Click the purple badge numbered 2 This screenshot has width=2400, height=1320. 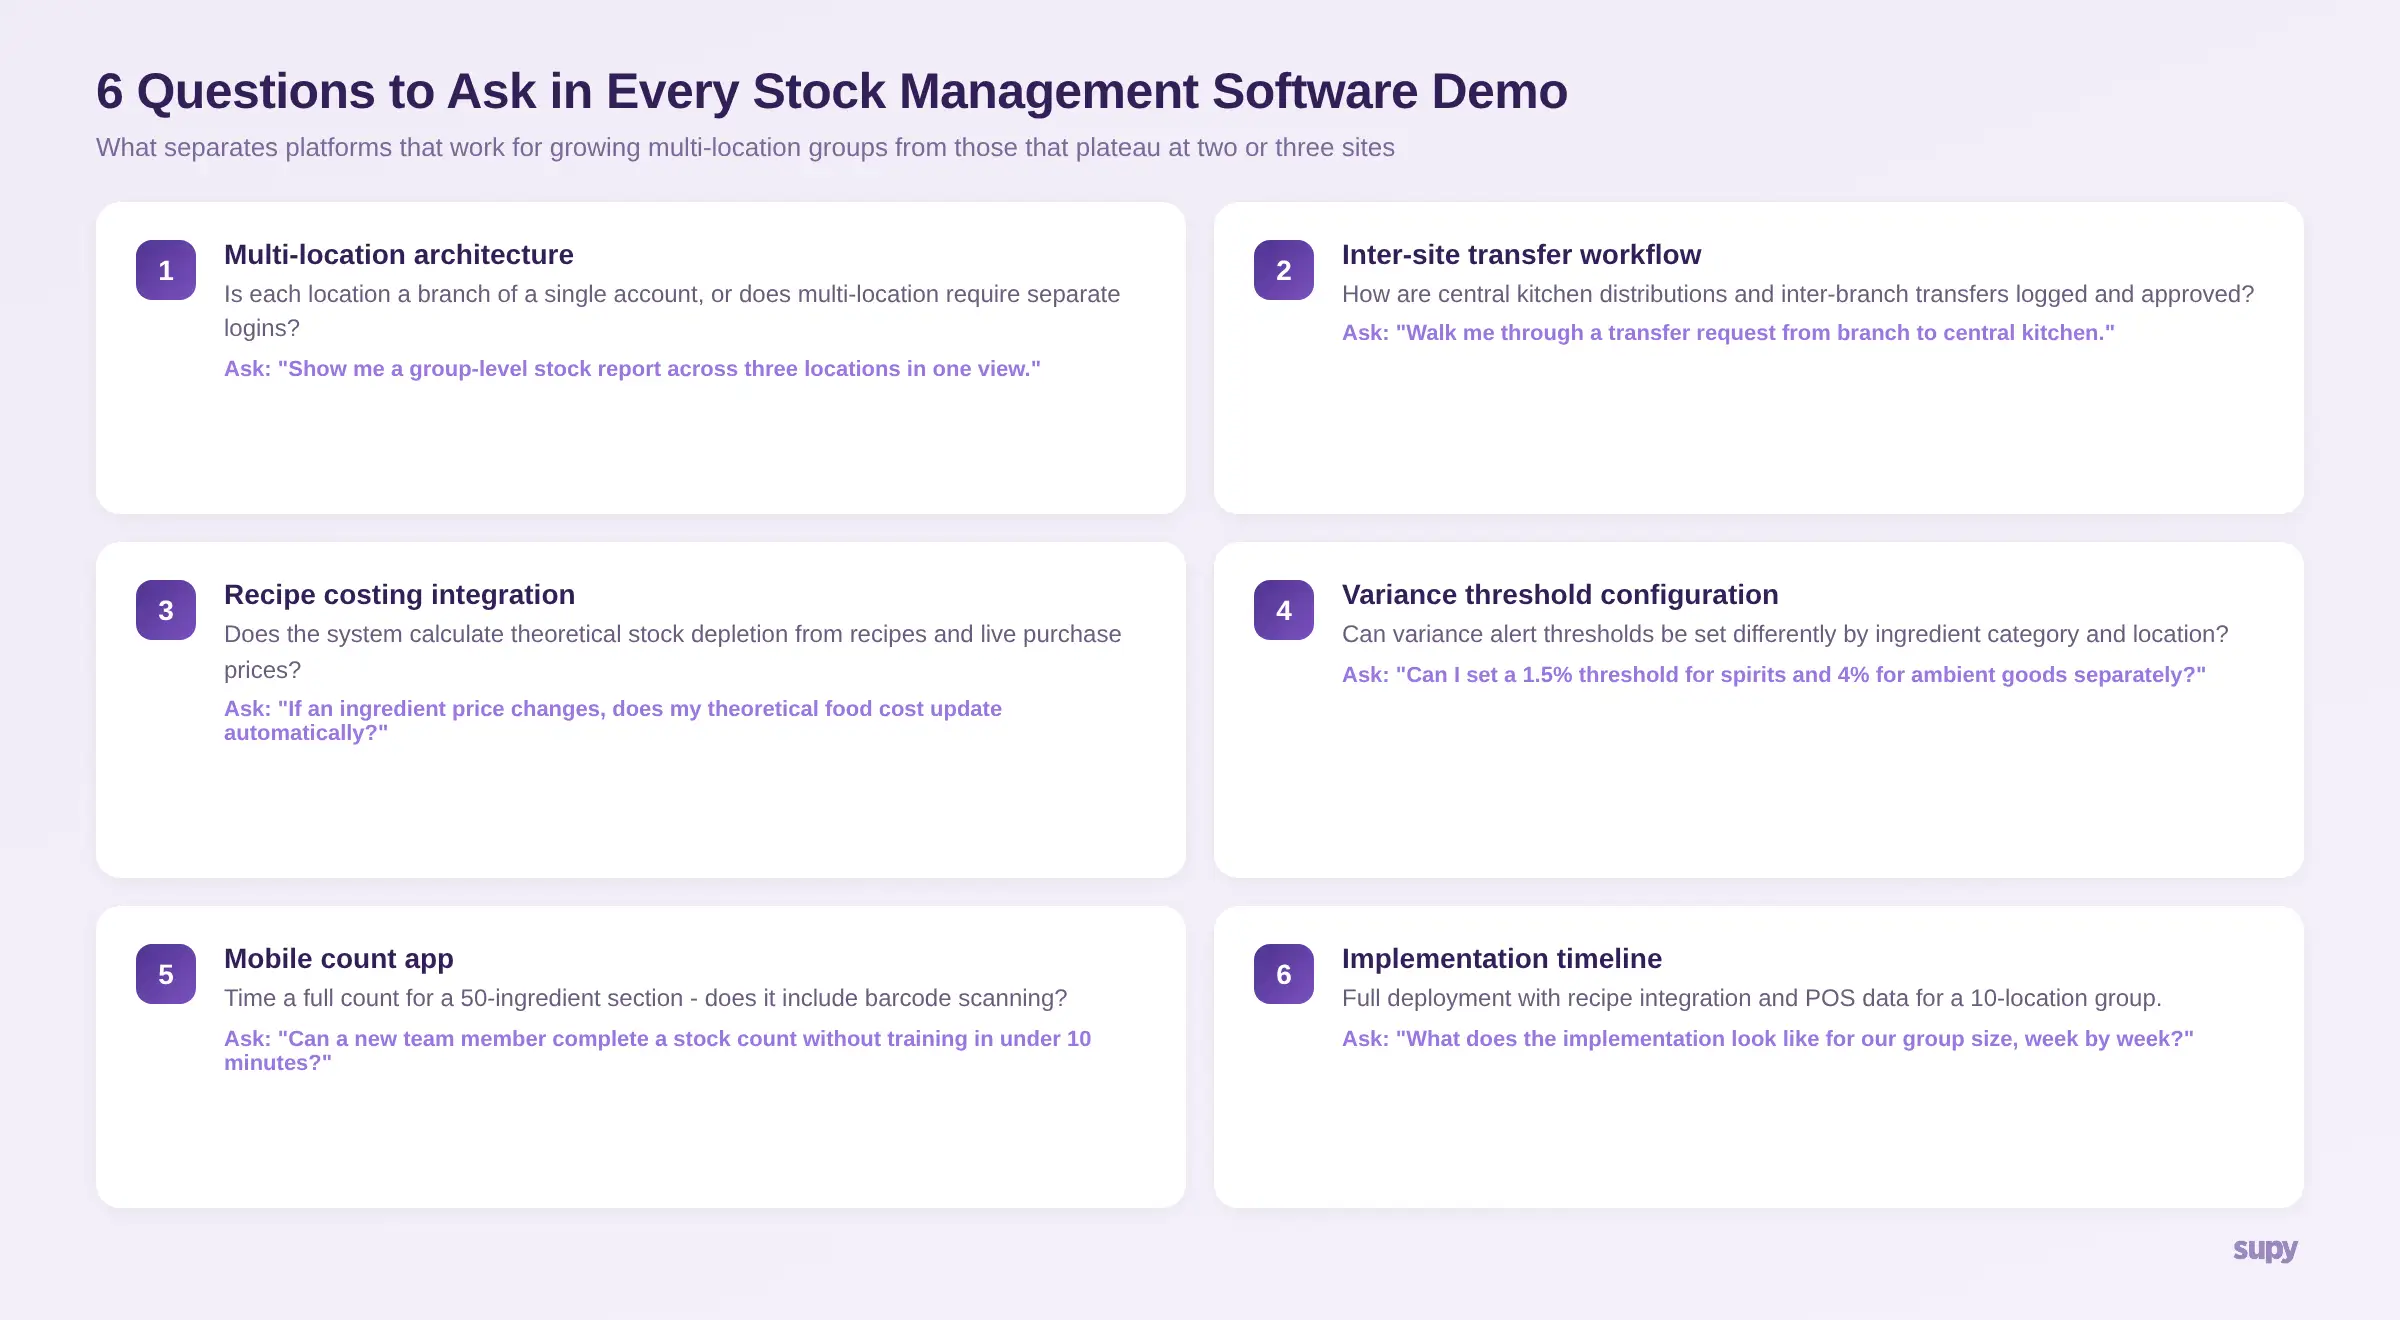pyautogui.click(x=1284, y=269)
